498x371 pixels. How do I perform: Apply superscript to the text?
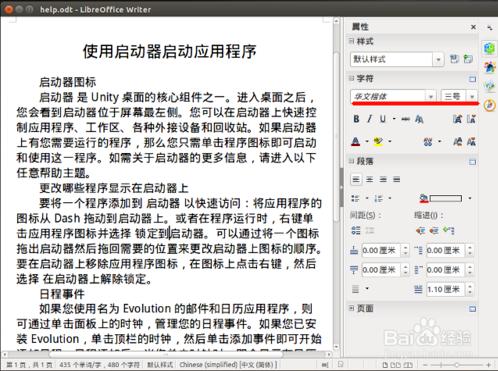coord(458,142)
